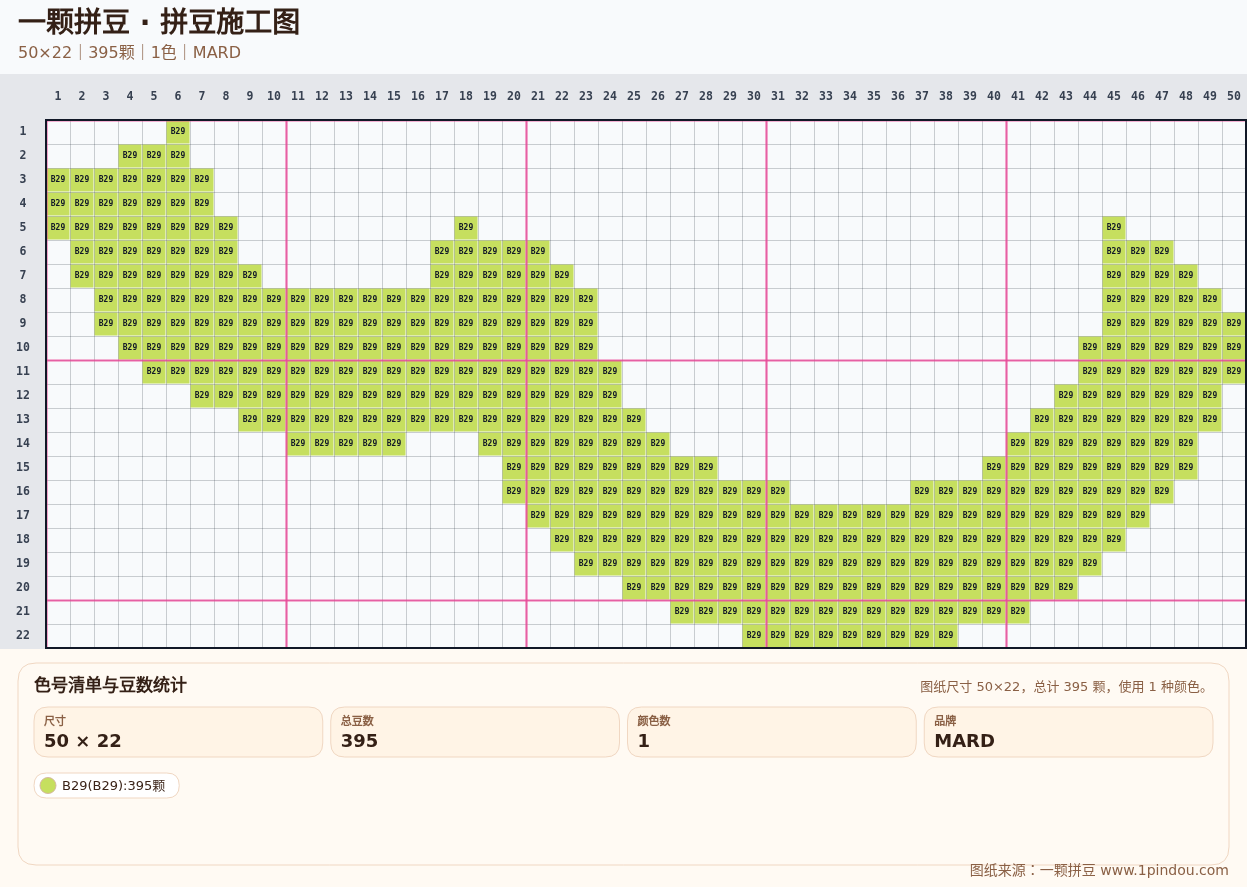The image size is (1247, 887).
Task: Click the B29 bead at row 3, column 1
Action: tap(58, 180)
